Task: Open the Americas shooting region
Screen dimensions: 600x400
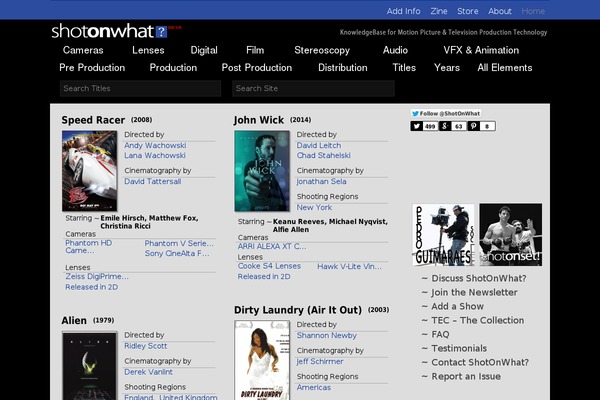Action: pos(313,387)
